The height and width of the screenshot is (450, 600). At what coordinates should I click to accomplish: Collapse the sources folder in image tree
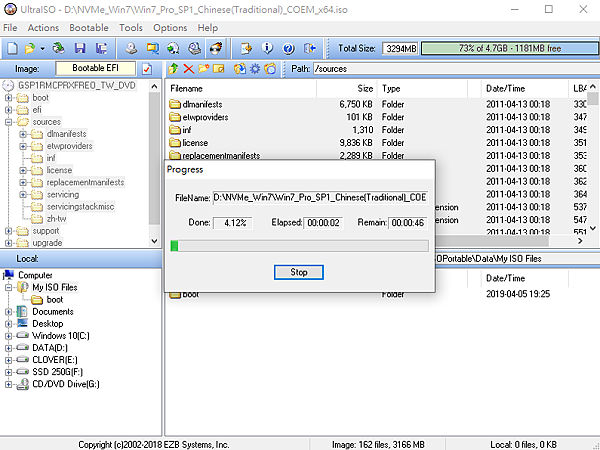click(x=8, y=122)
